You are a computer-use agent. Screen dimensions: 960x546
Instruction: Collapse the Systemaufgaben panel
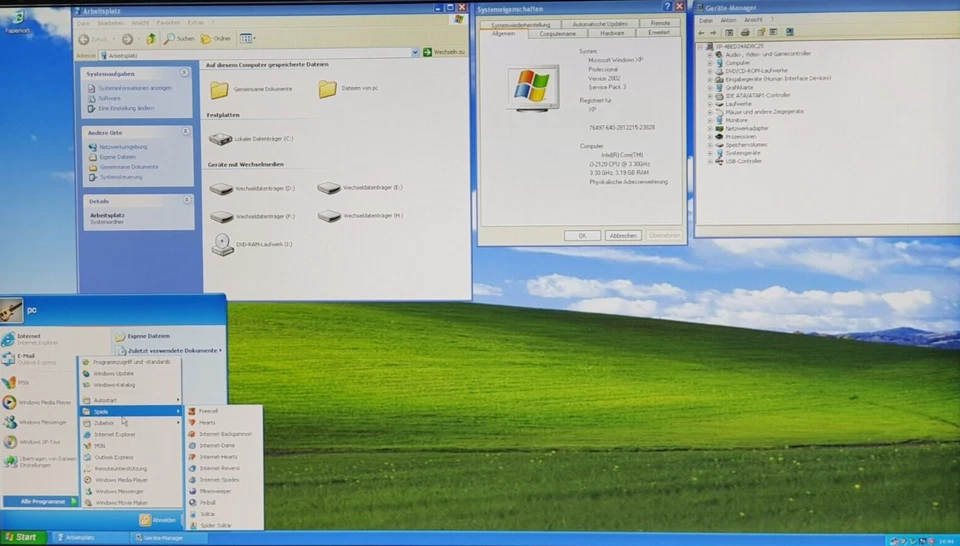[184, 72]
